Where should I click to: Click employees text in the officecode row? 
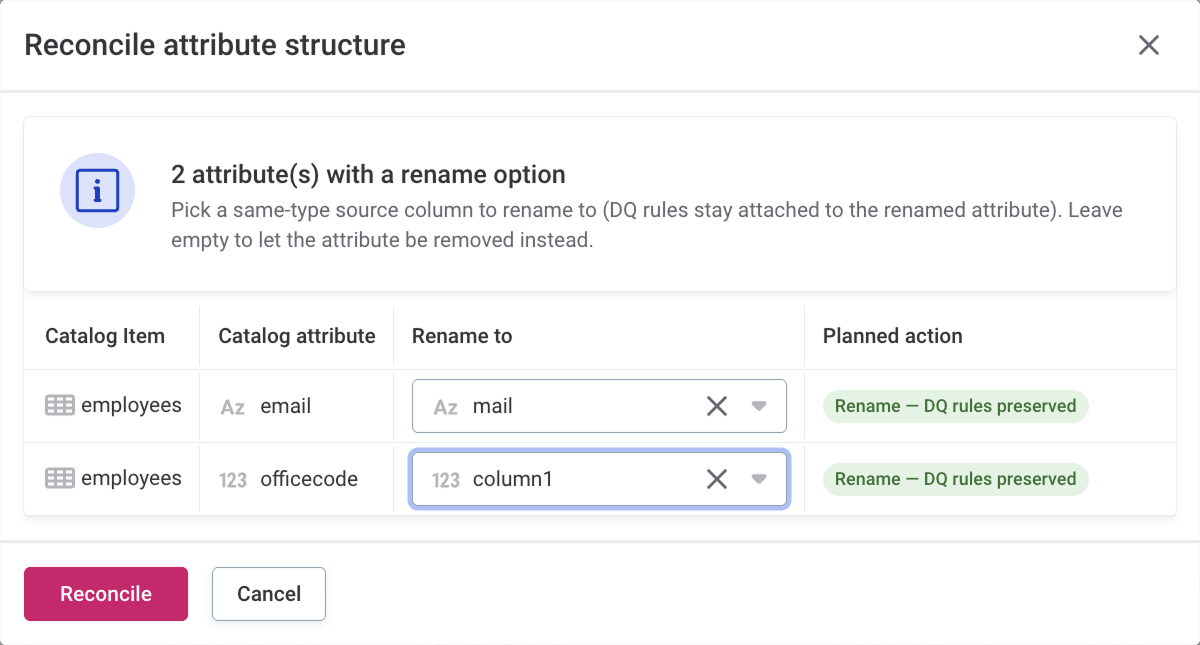click(x=131, y=478)
